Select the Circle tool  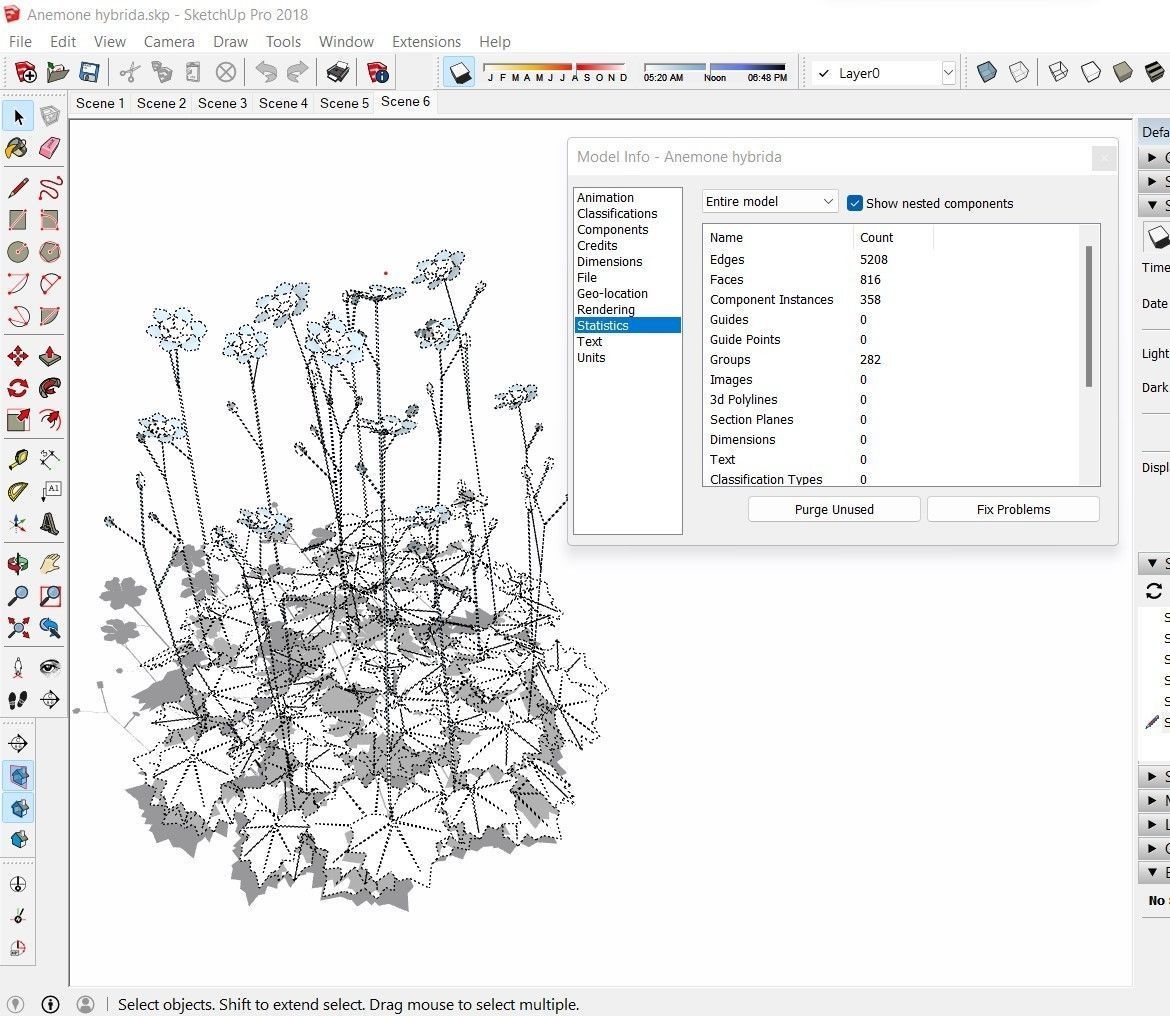coord(18,252)
